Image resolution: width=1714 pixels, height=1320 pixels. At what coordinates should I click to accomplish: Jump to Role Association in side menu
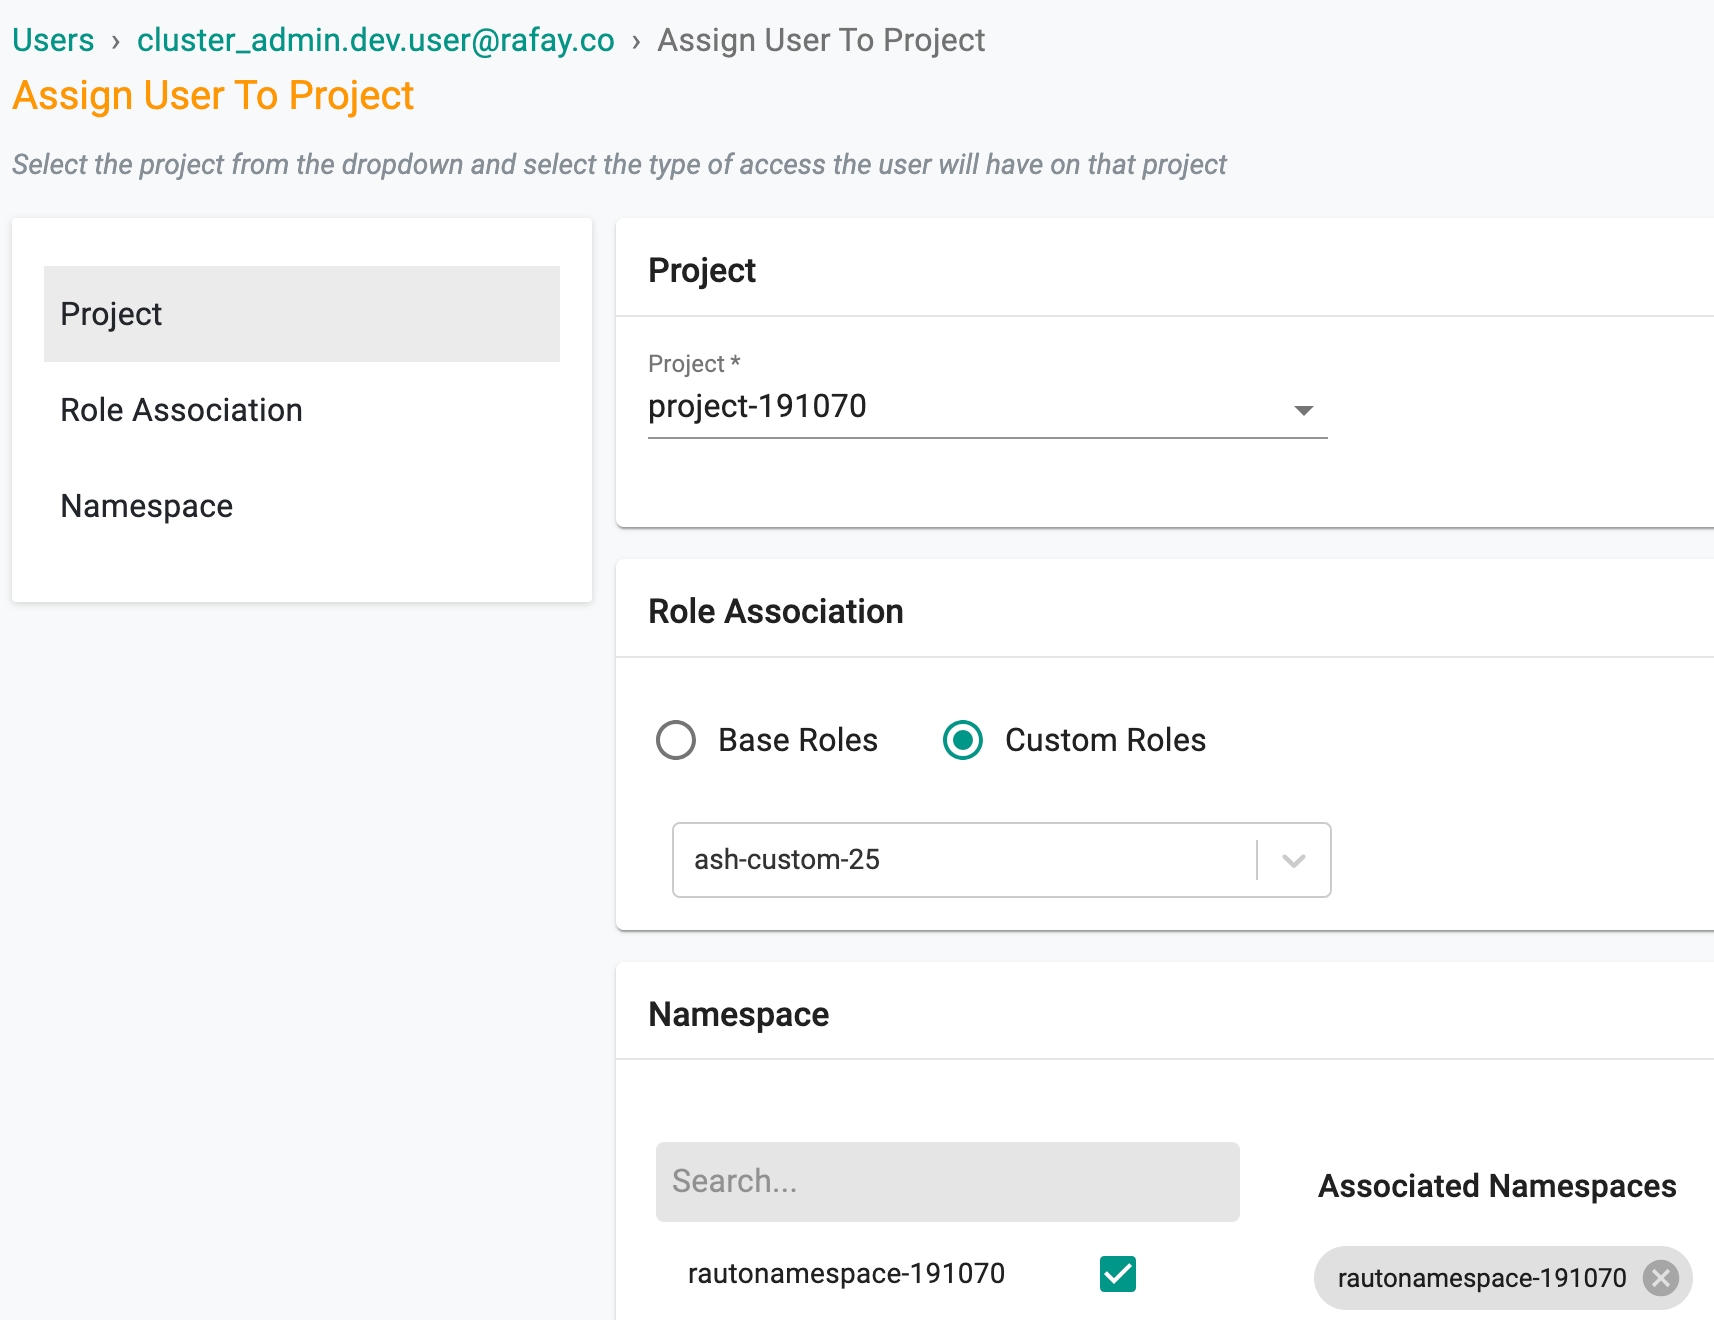coord(302,410)
